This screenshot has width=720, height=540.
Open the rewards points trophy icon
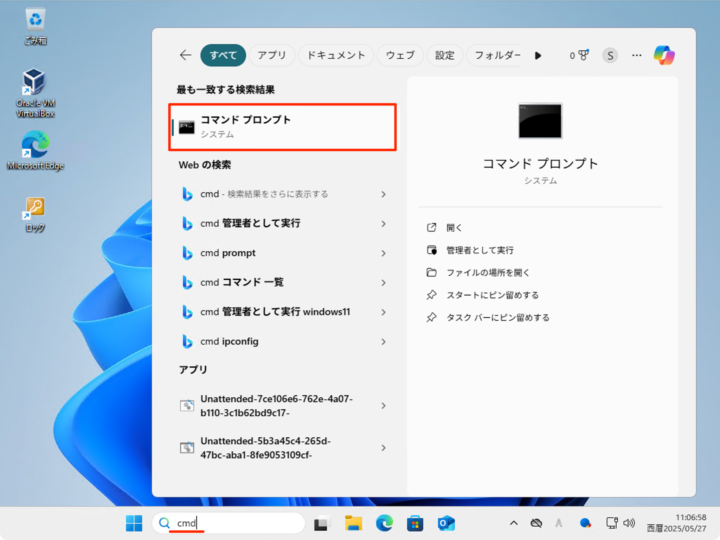(579, 55)
